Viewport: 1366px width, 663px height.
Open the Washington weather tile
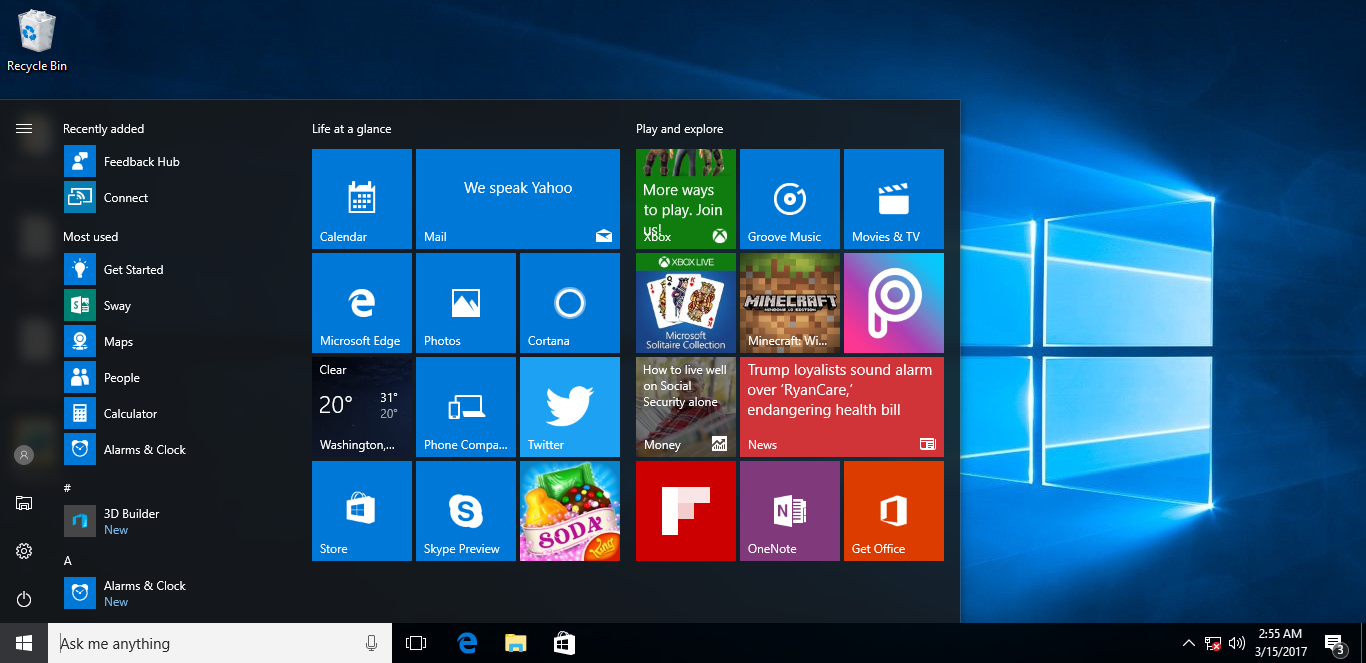pos(362,407)
